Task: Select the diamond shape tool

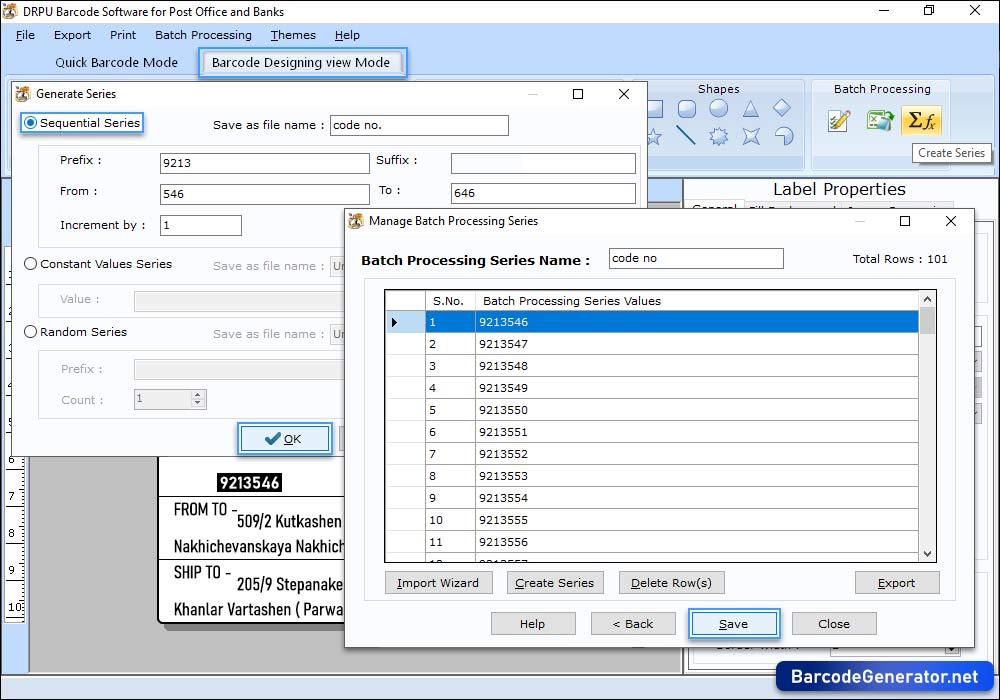Action: (x=782, y=108)
